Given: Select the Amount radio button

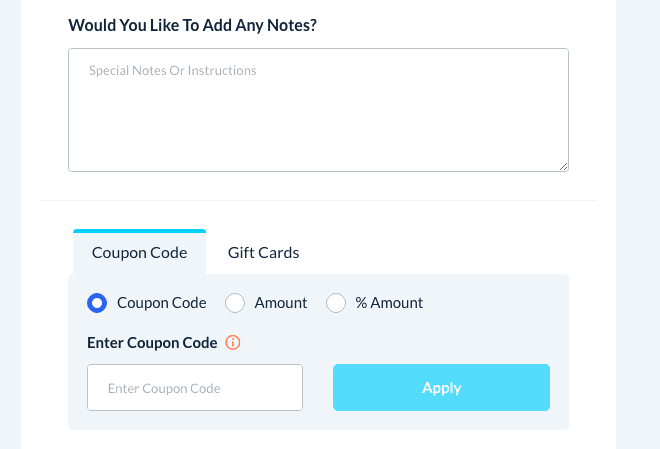Looking at the screenshot, I should (x=235, y=303).
